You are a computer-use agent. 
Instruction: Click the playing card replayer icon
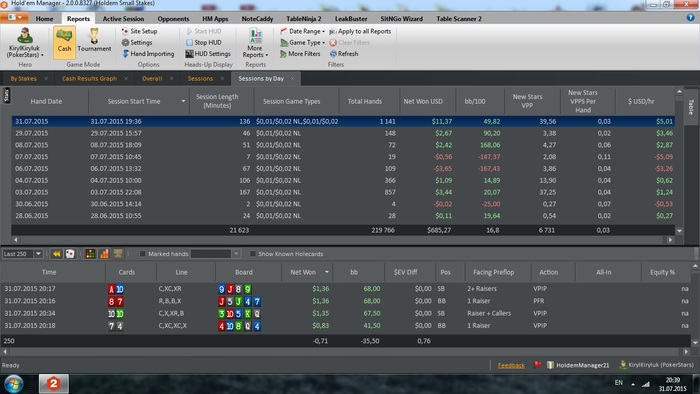tap(70, 254)
